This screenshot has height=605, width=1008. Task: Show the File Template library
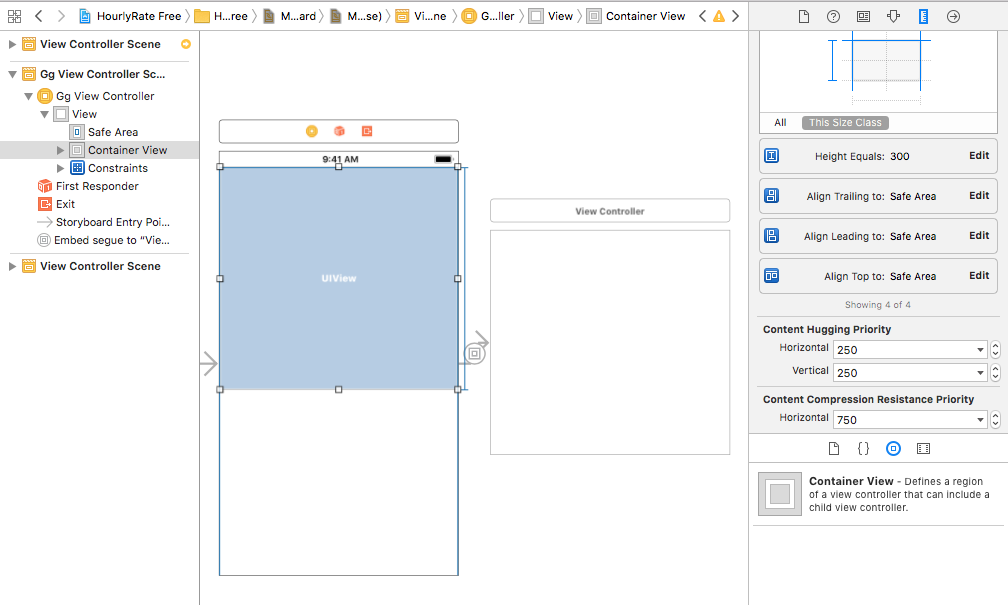tap(834, 449)
